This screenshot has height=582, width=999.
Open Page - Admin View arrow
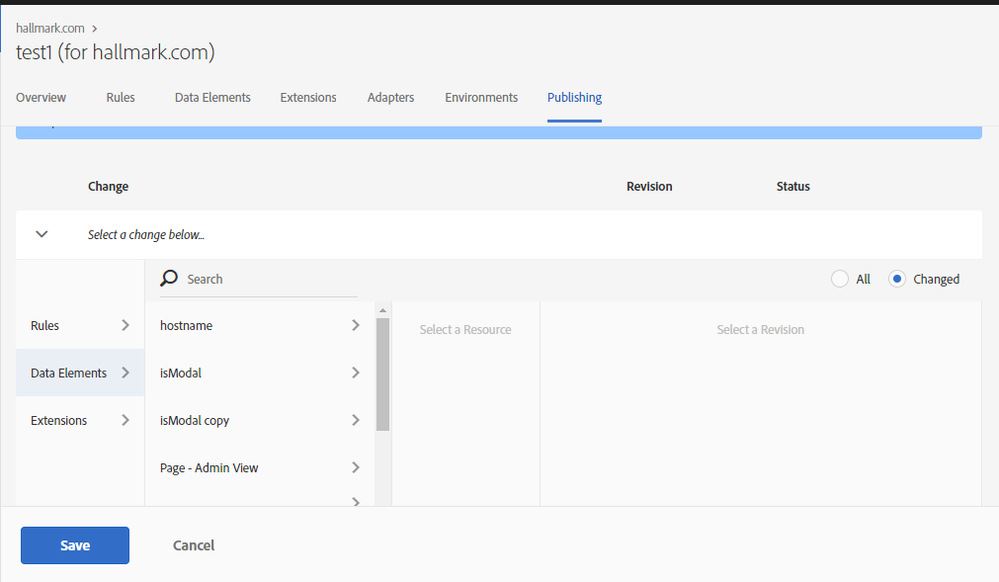[356, 467]
